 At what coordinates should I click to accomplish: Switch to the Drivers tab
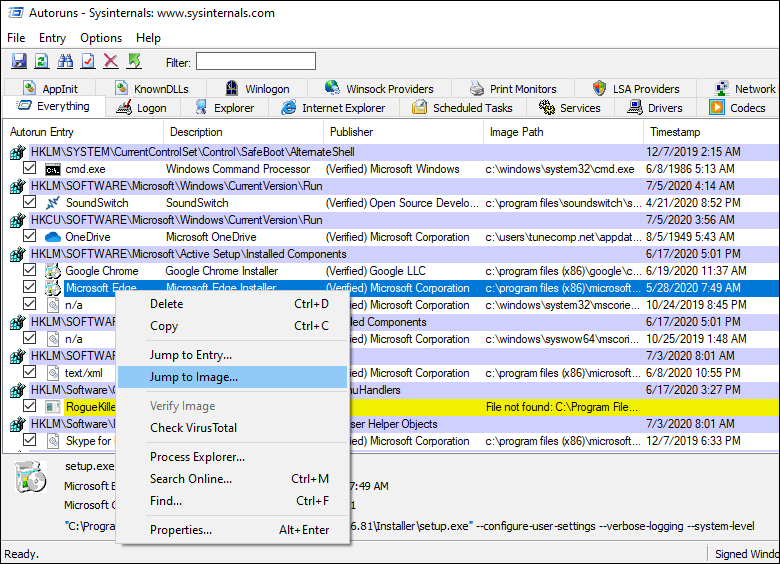click(x=655, y=107)
